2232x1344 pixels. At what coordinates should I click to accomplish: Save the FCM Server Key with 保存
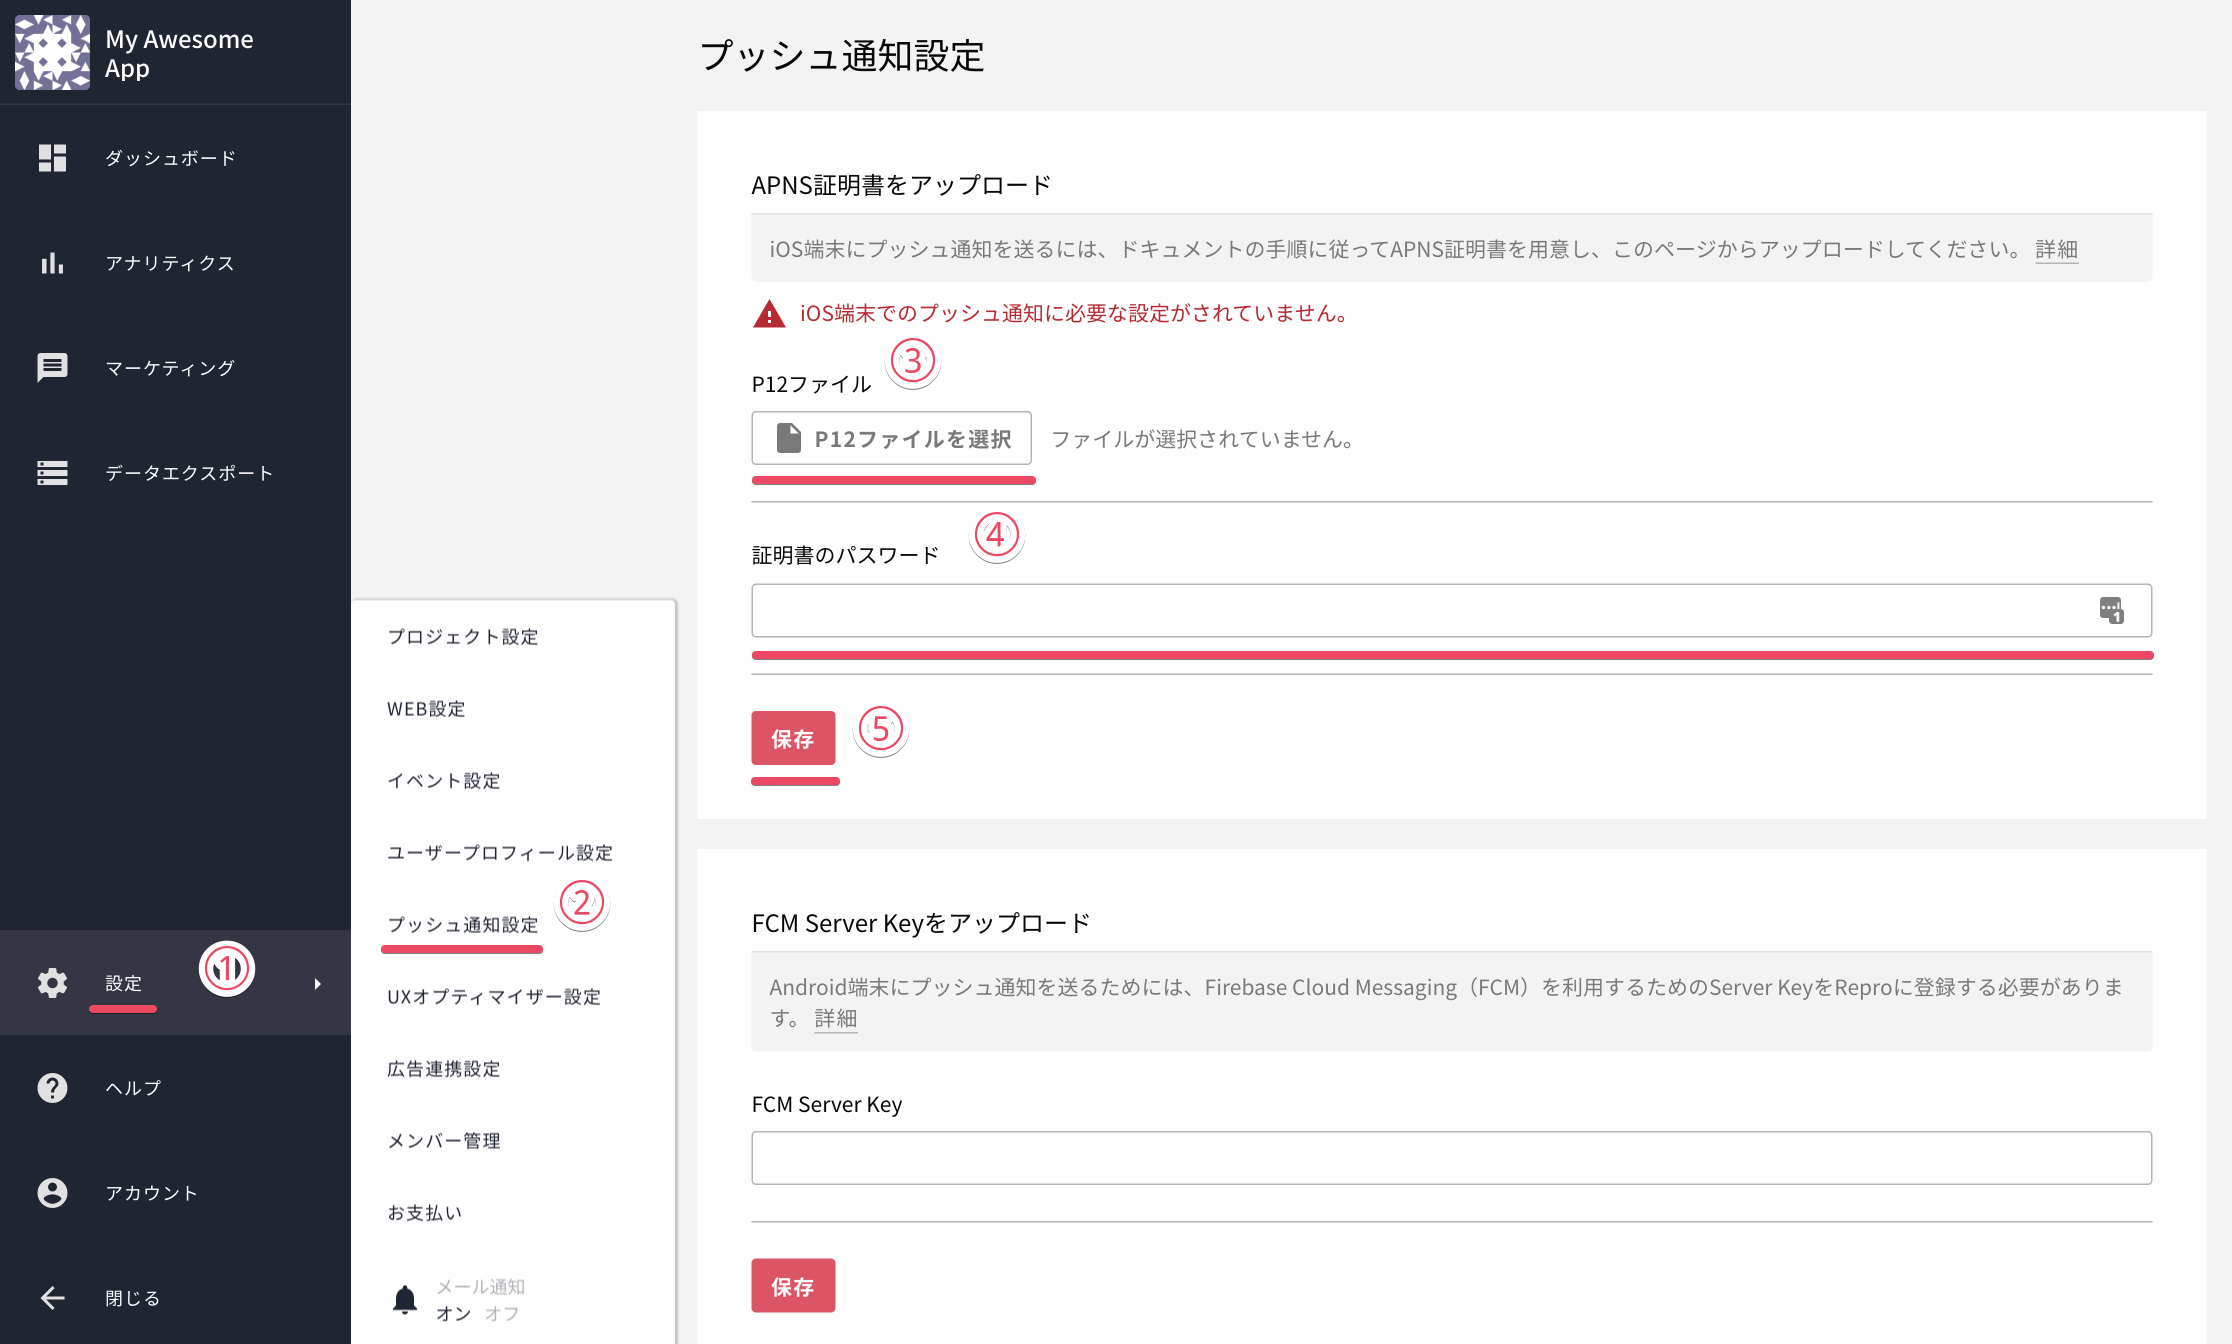[x=793, y=1286]
